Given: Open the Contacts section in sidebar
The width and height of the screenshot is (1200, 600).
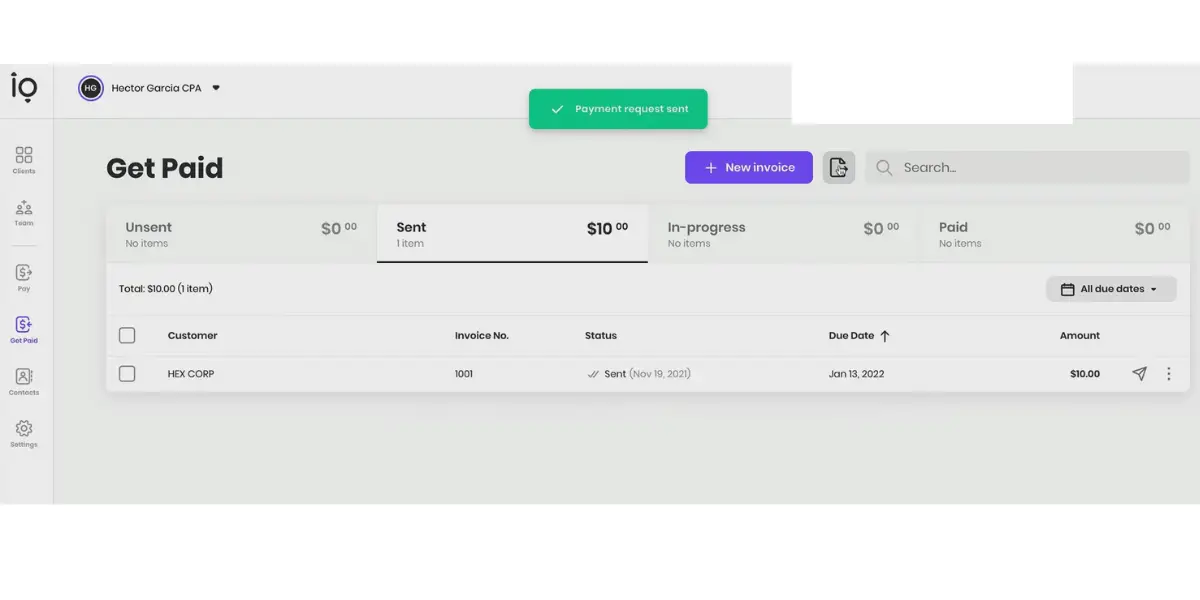Looking at the screenshot, I should tap(24, 381).
